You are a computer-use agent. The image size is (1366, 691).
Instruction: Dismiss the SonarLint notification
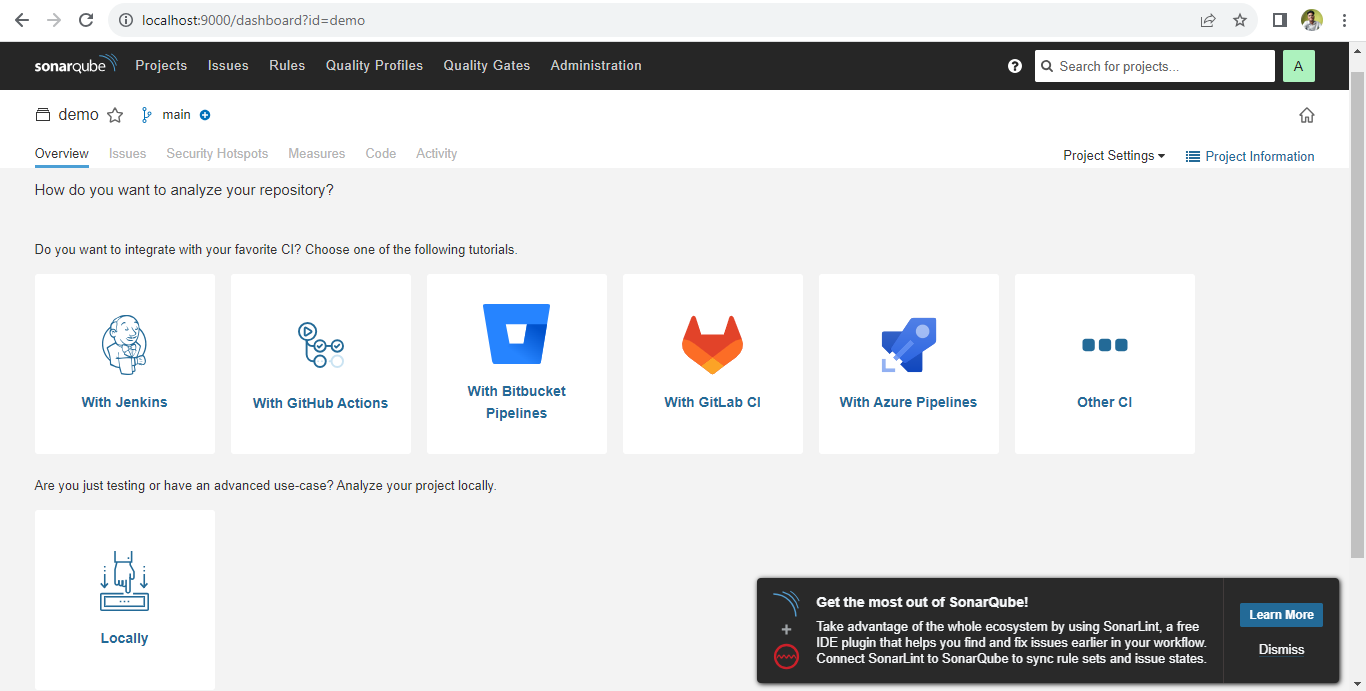1281,649
